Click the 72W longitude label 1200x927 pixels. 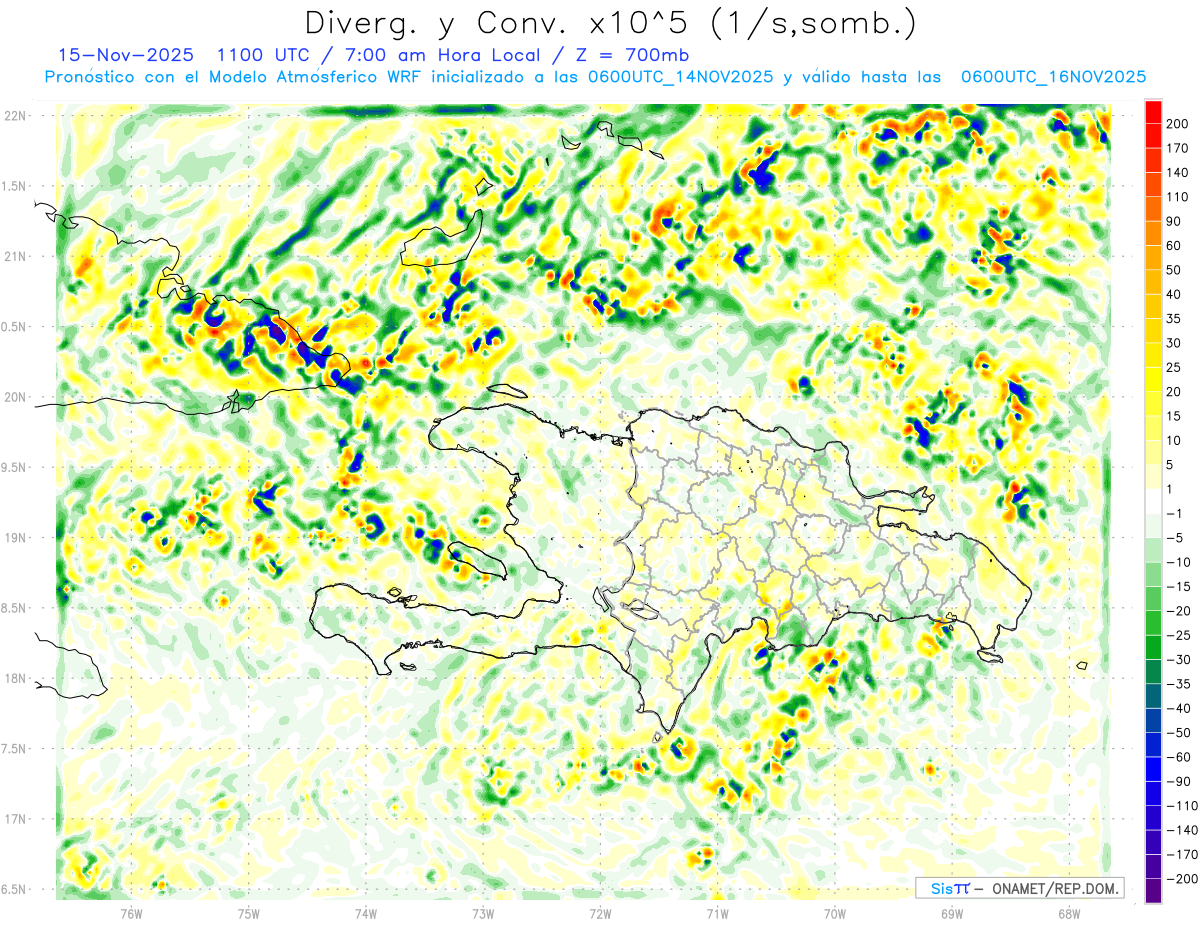click(600, 912)
